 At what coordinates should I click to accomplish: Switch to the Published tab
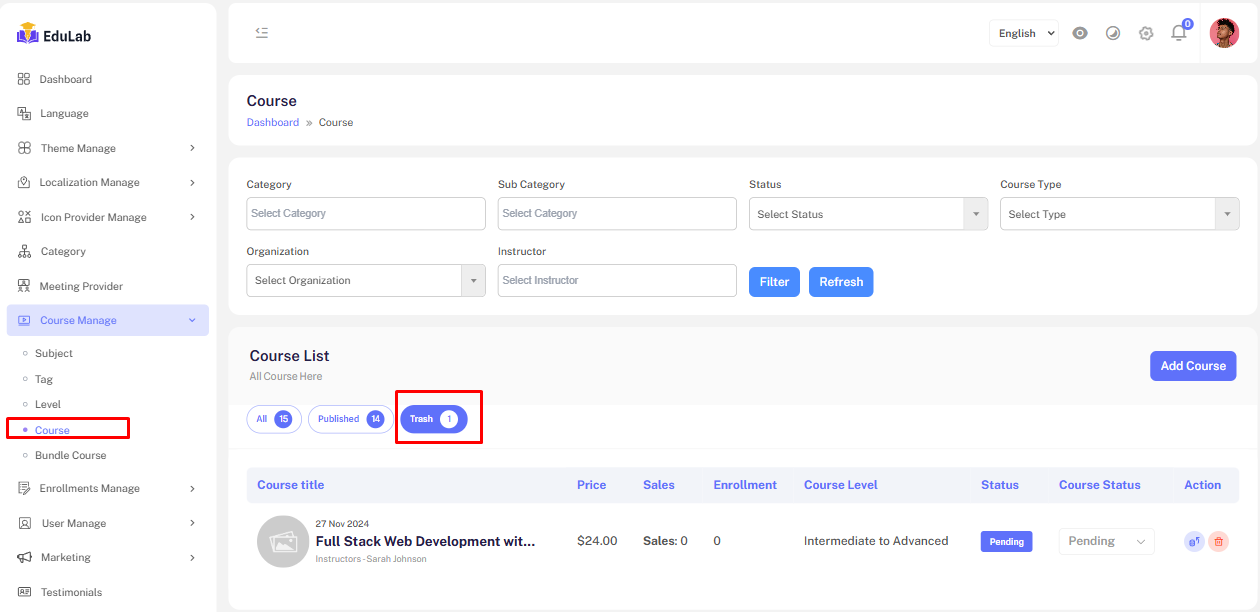click(x=350, y=419)
